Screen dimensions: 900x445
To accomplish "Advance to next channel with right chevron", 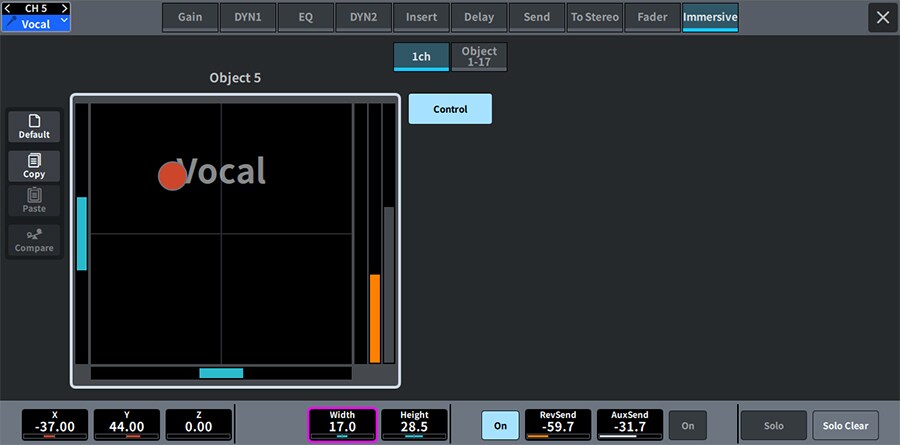I will (x=66, y=8).
